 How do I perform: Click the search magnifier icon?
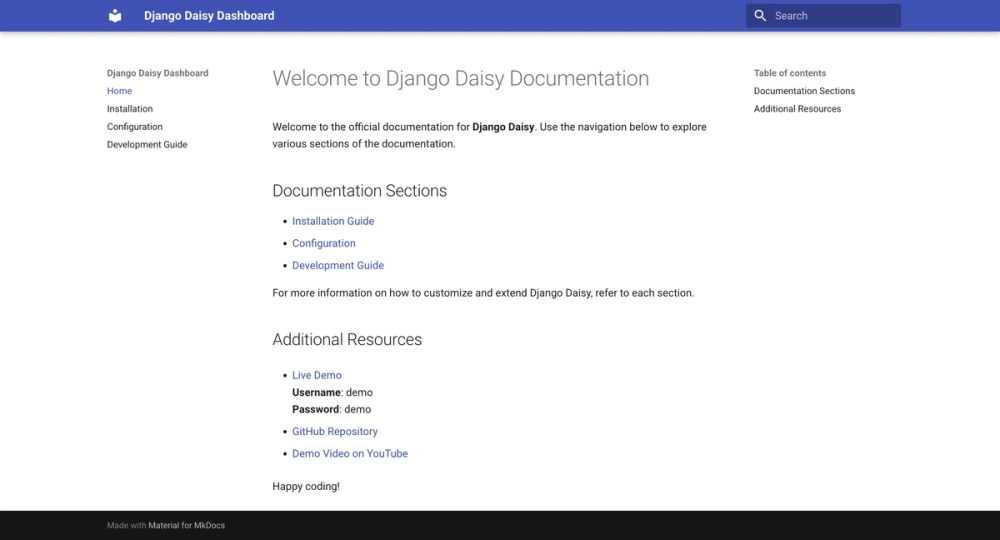tap(760, 16)
